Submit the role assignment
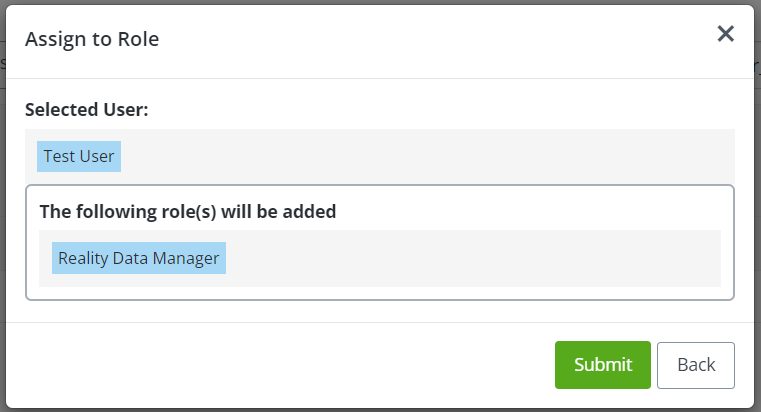761x412 pixels. [x=603, y=365]
